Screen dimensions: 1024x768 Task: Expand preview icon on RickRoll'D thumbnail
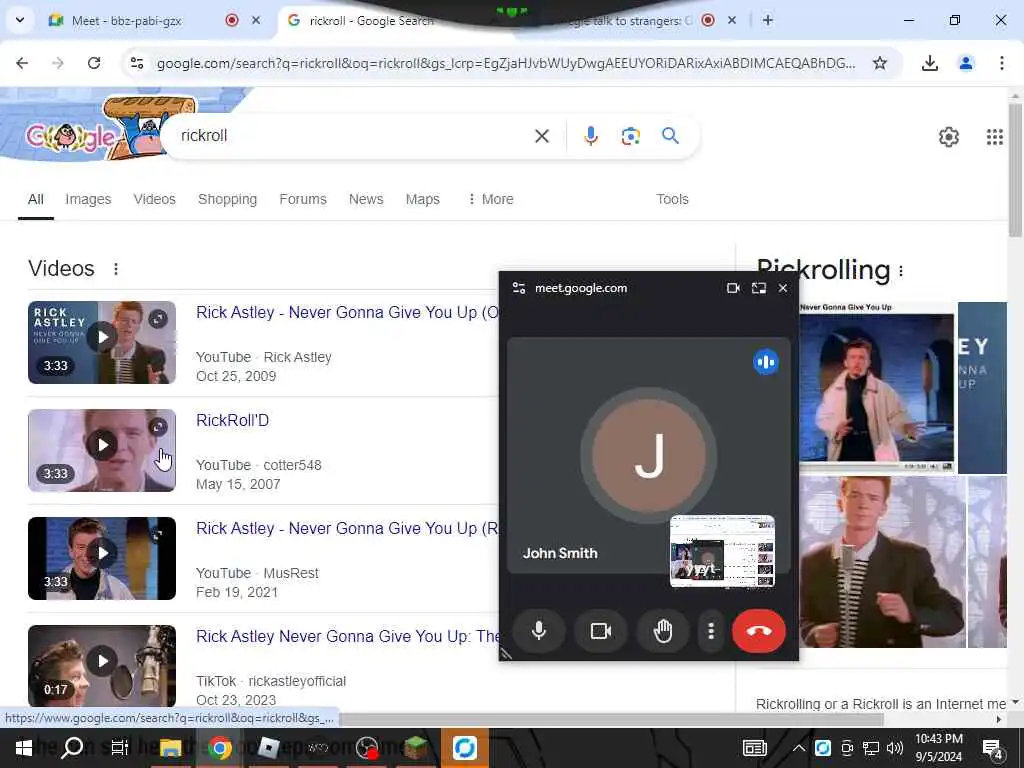pos(158,427)
